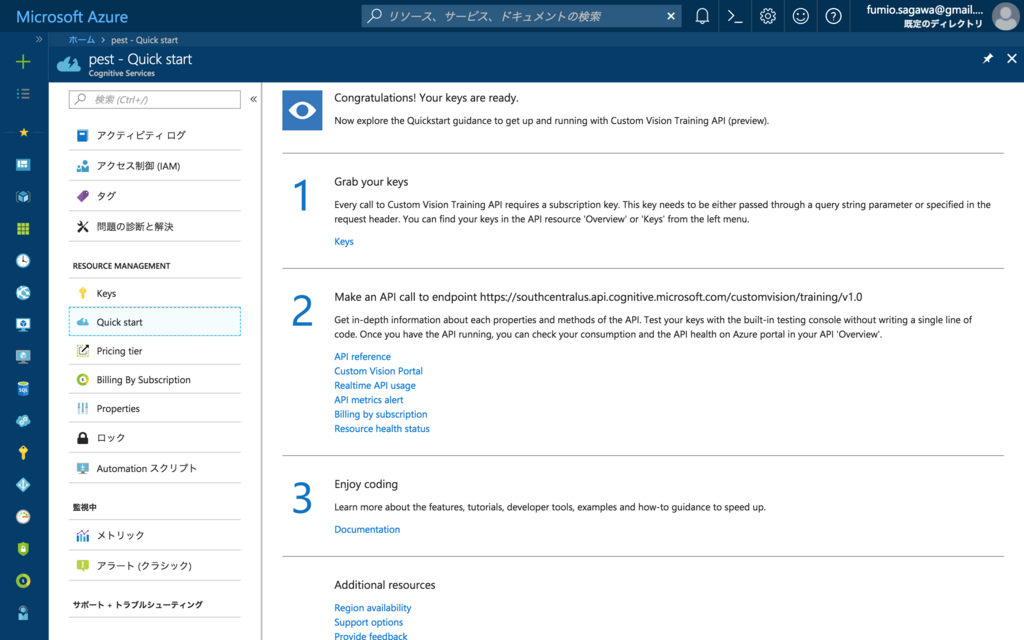Open the green circle cost management icon
Screen dimensions: 1024x640
click(x=24, y=581)
